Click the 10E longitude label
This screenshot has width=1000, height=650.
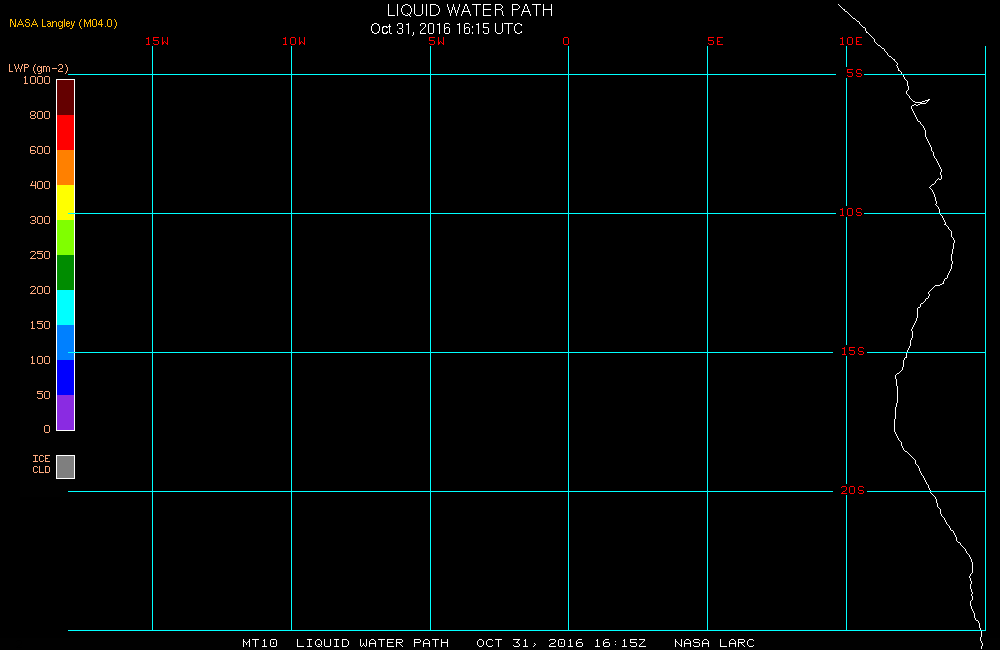pos(851,41)
